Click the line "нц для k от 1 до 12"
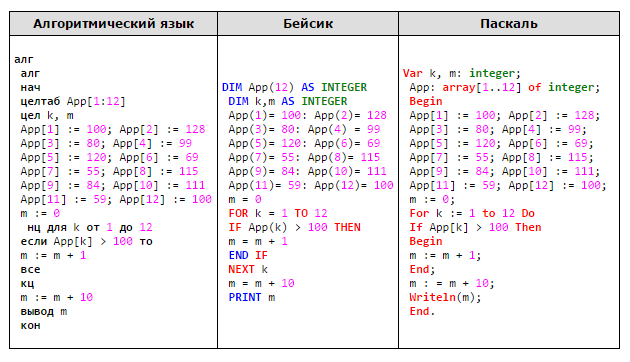This screenshot has width=630, height=362. pos(90,227)
